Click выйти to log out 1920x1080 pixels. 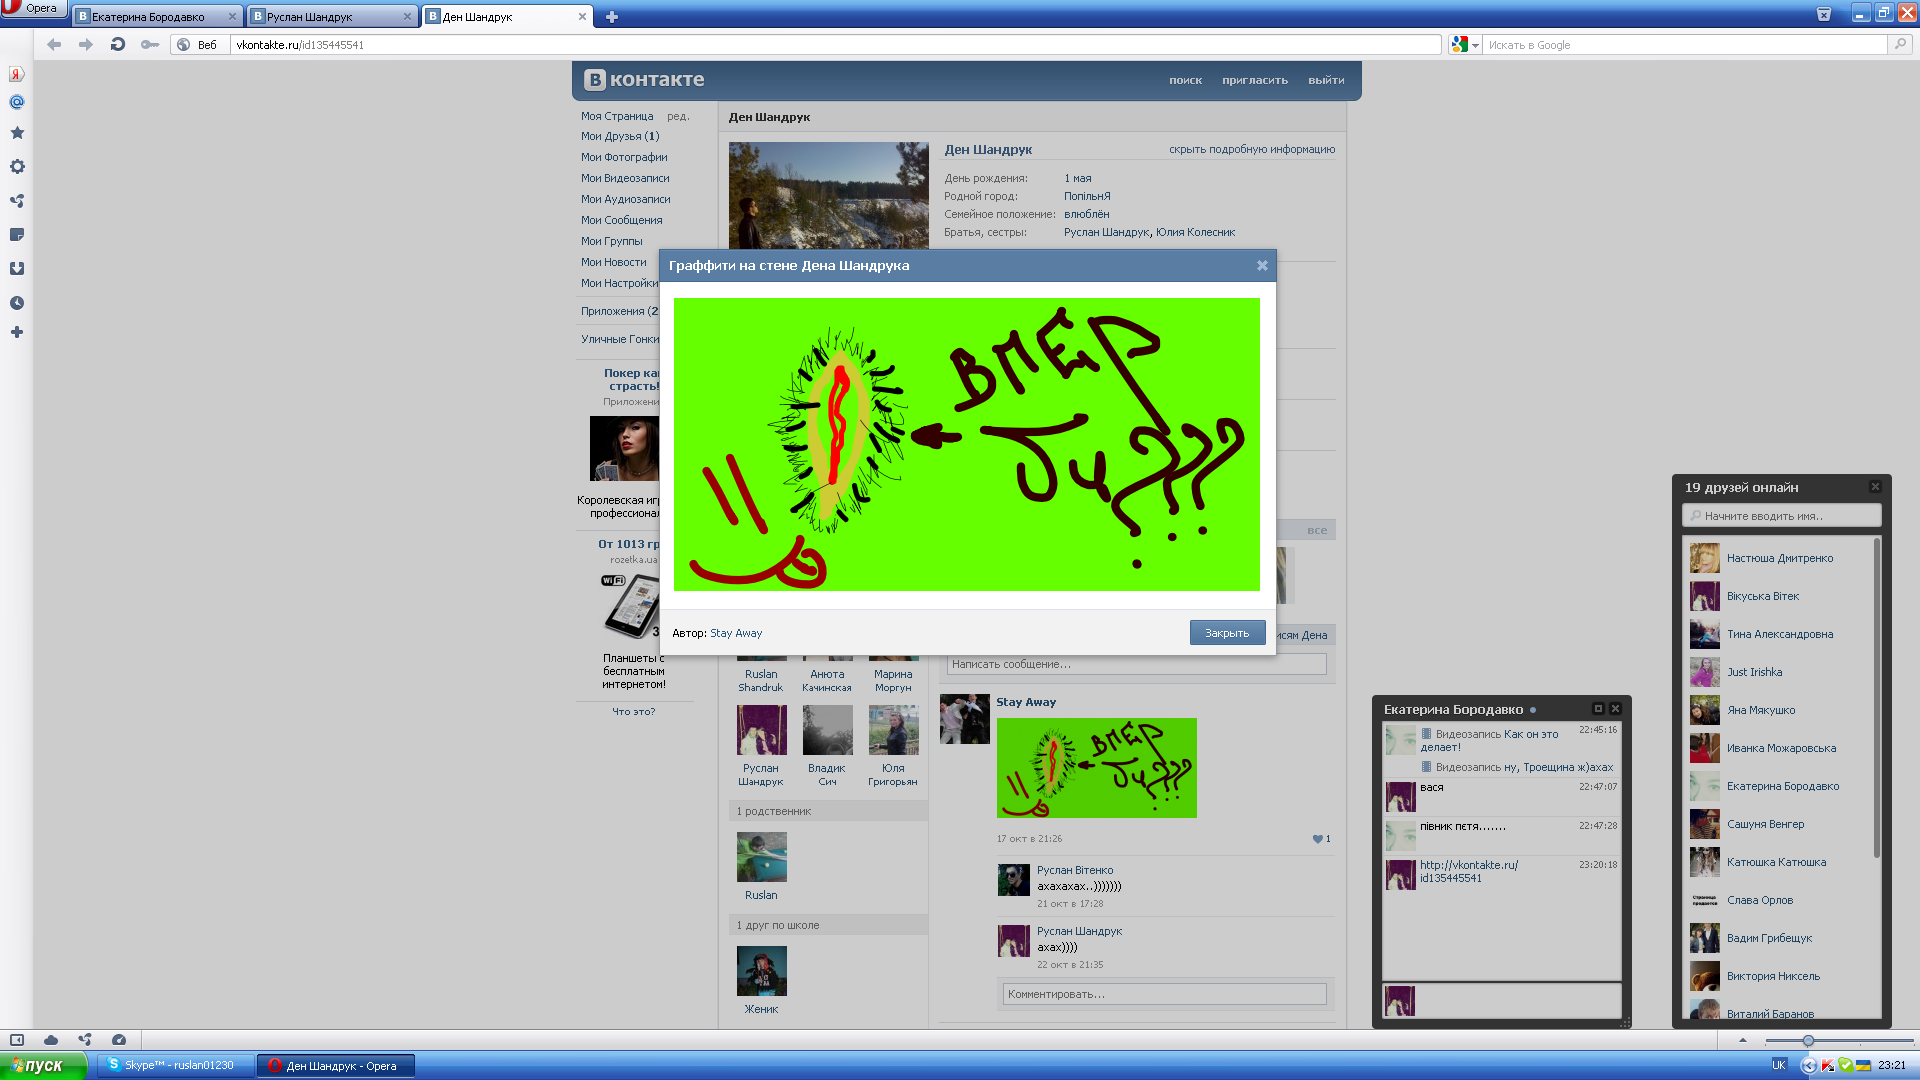click(x=1326, y=80)
